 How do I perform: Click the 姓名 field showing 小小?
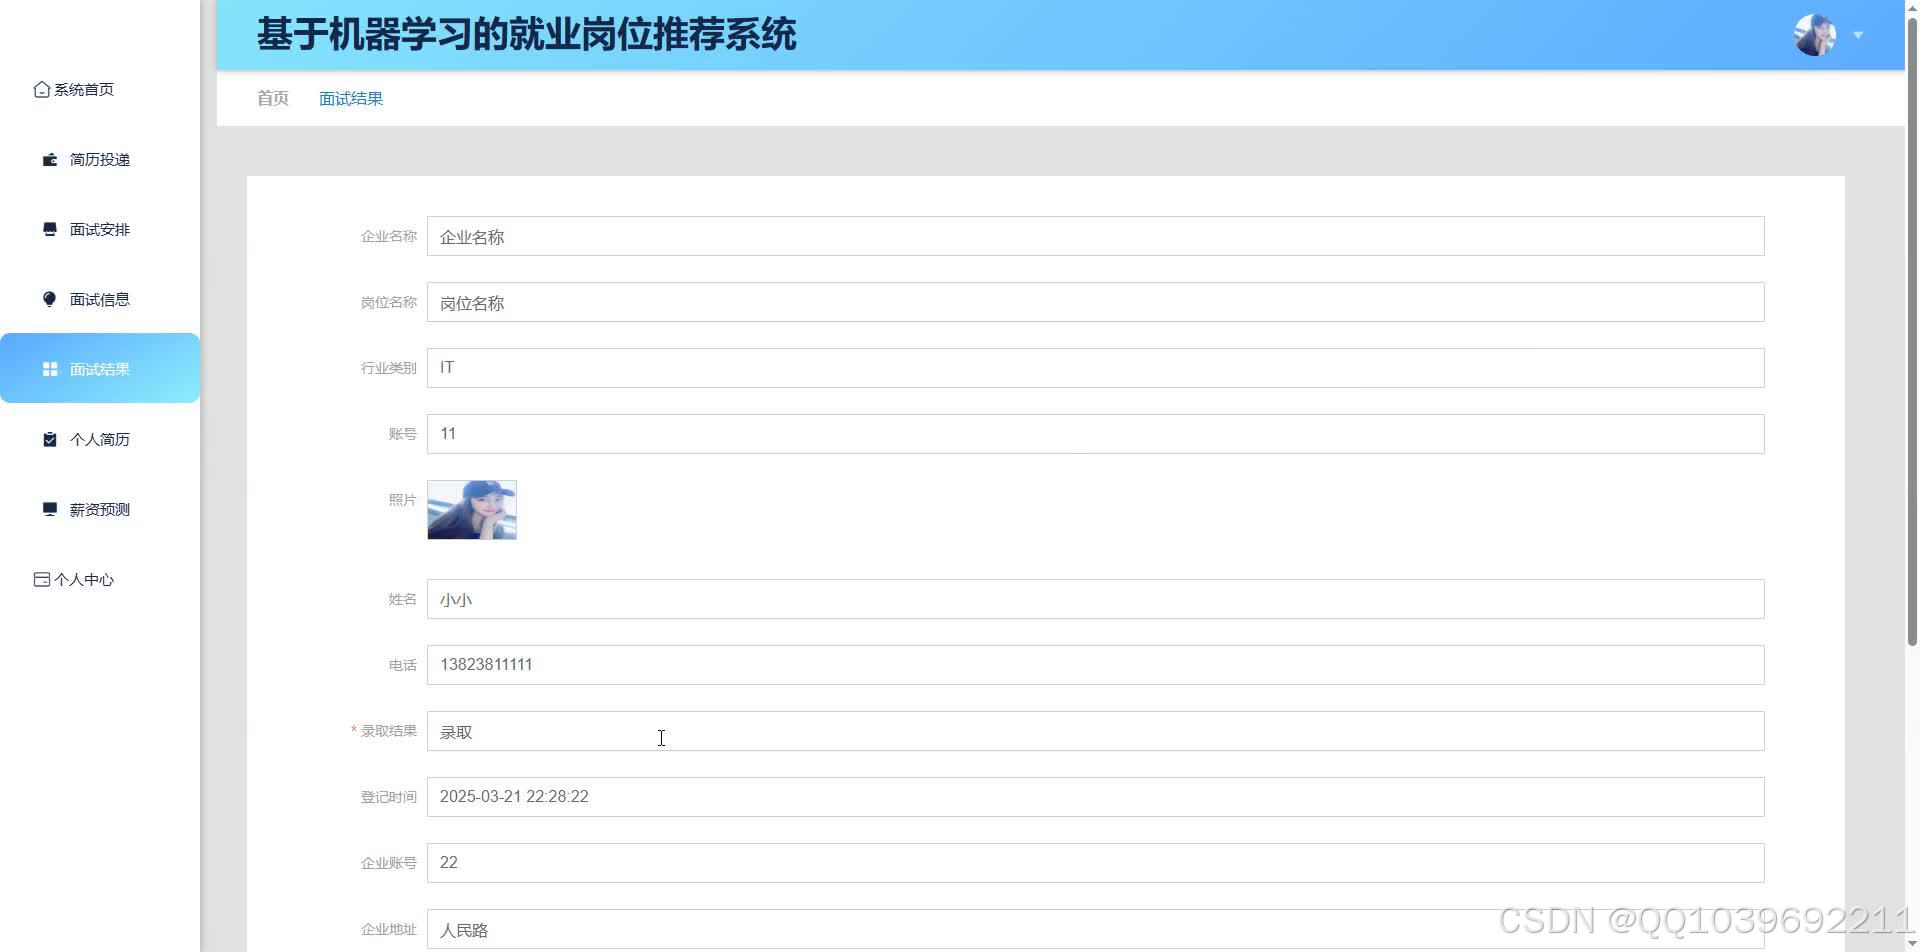click(x=1095, y=599)
